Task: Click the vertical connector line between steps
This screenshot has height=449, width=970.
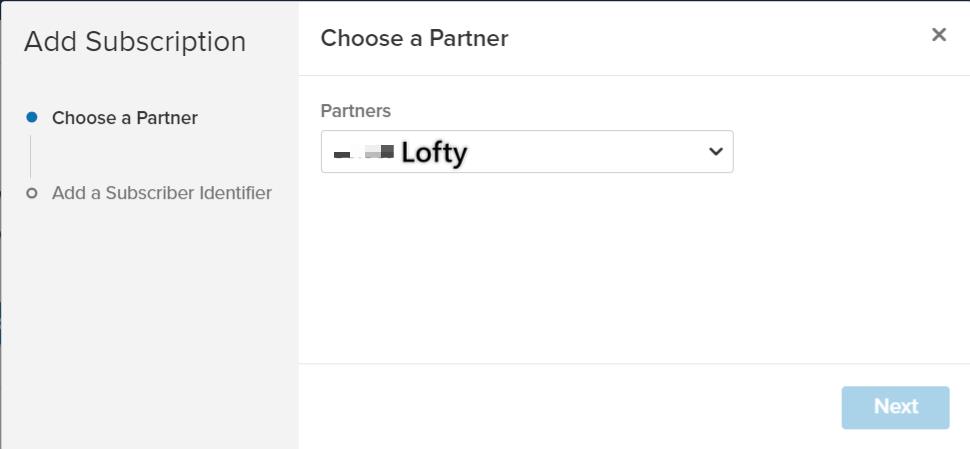Action: pos(31,156)
